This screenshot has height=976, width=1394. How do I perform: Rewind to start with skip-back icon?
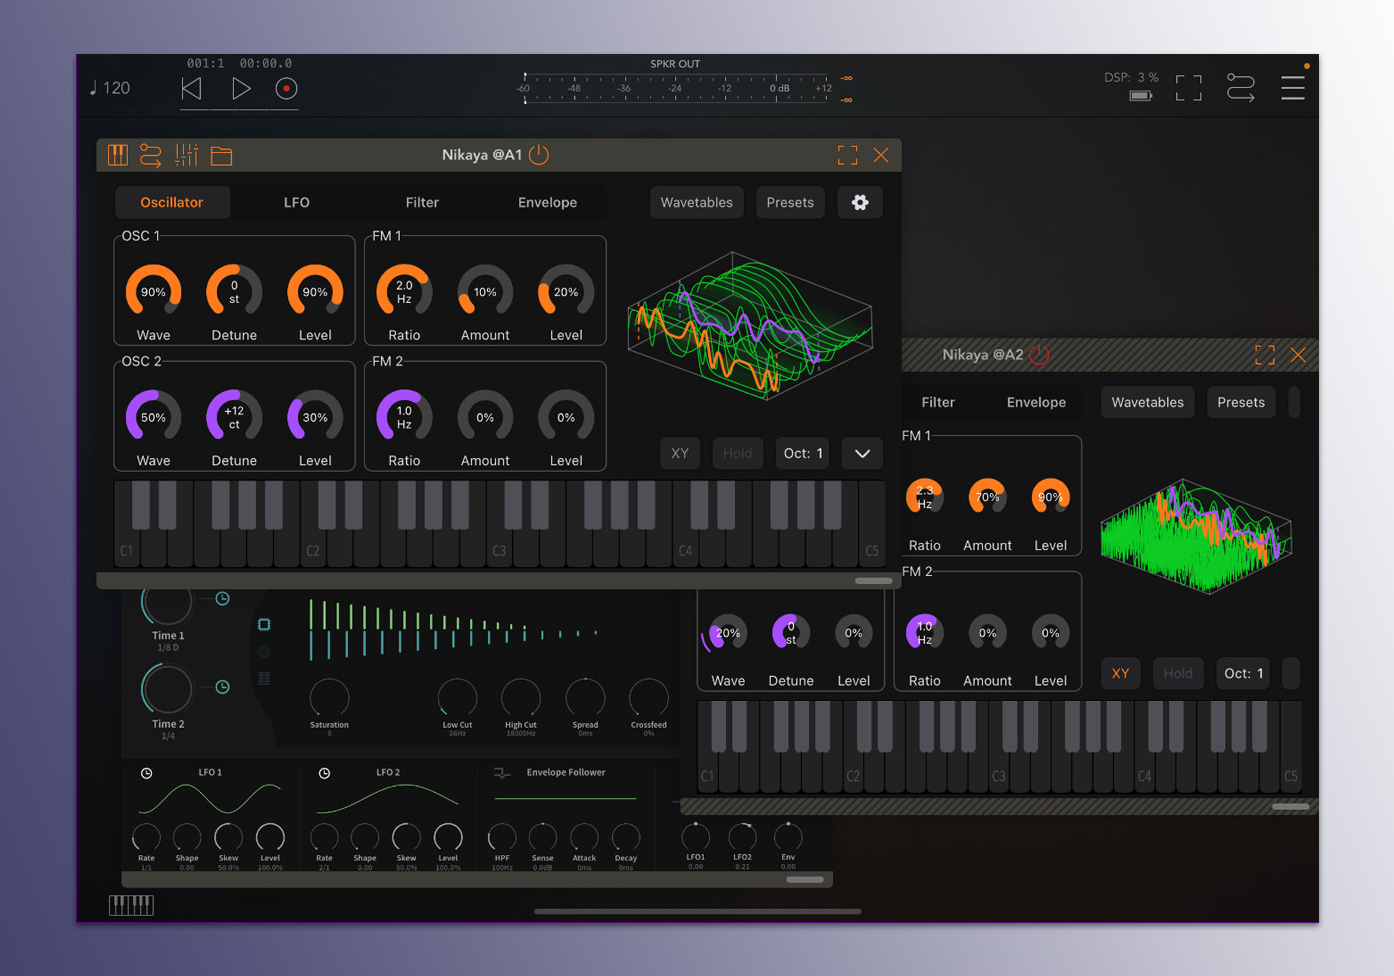(192, 89)
